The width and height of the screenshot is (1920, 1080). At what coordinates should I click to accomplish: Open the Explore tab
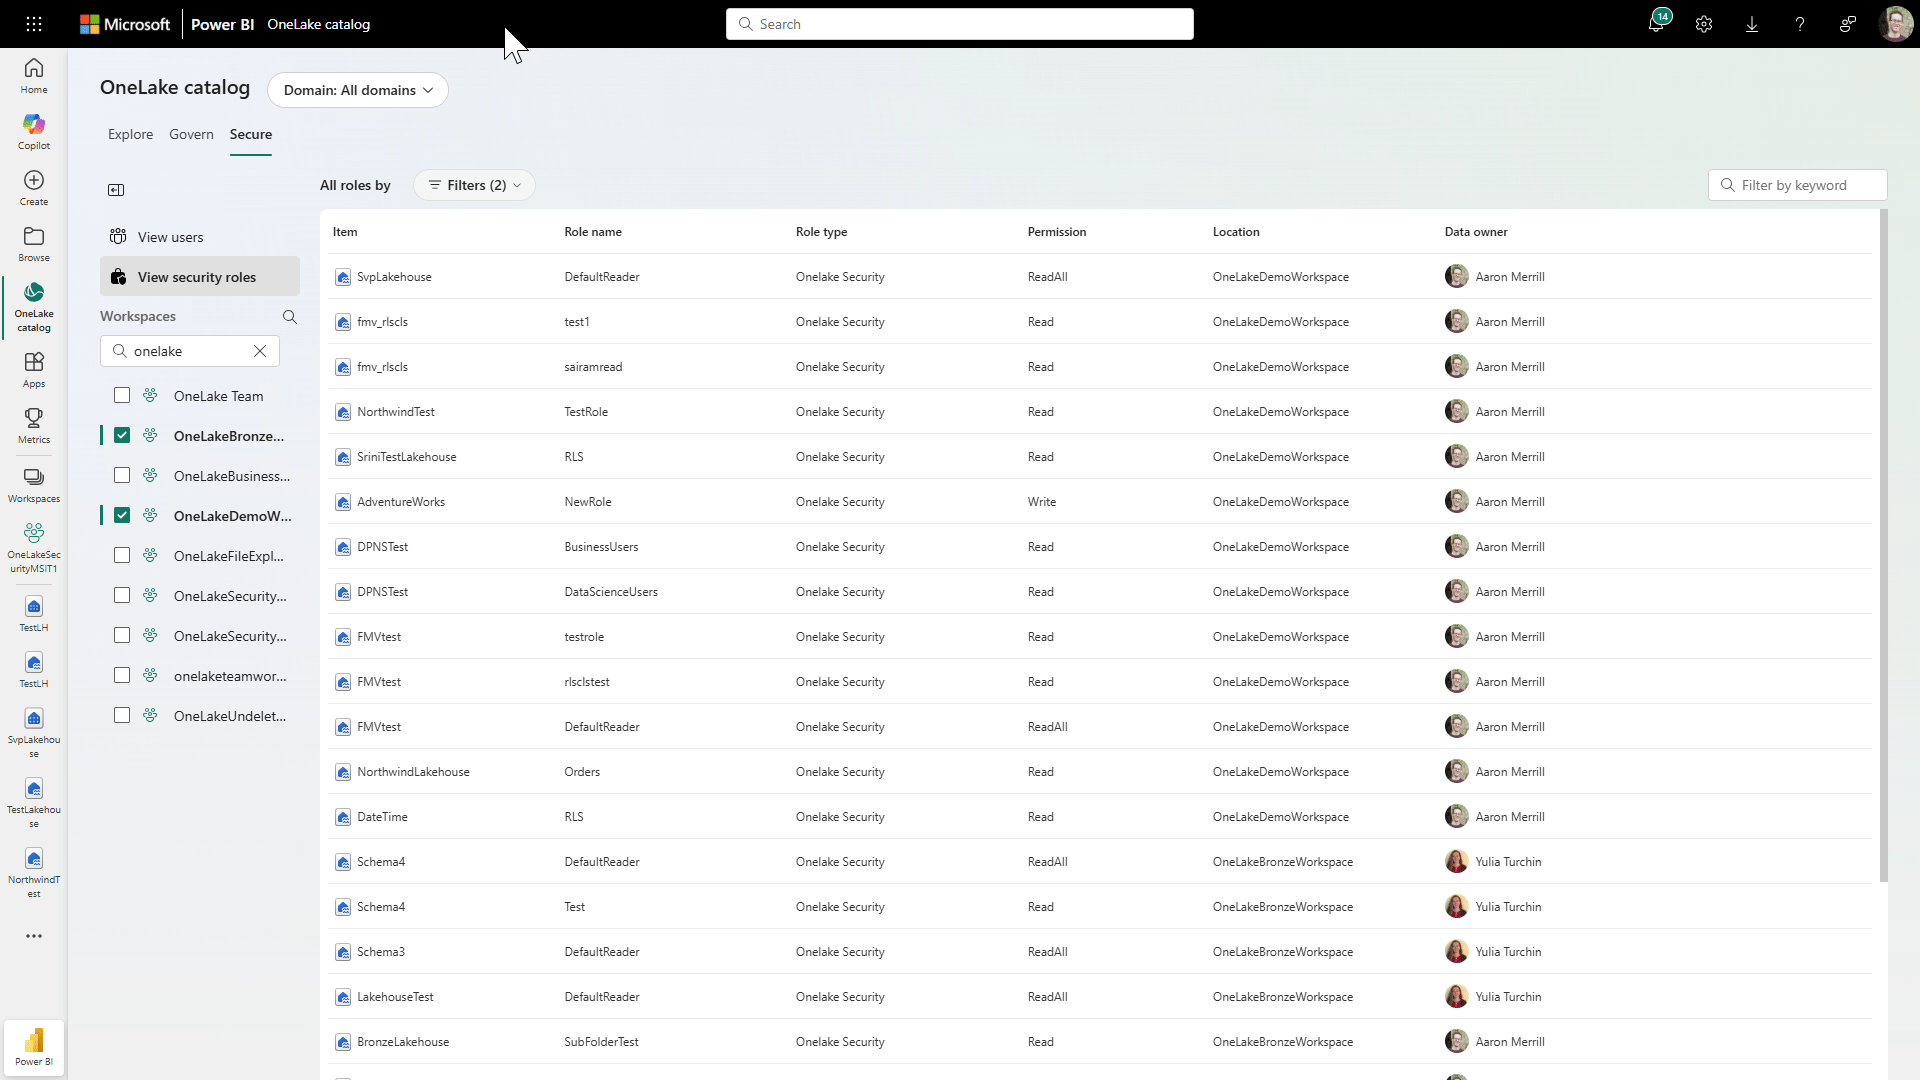point(130,134)
